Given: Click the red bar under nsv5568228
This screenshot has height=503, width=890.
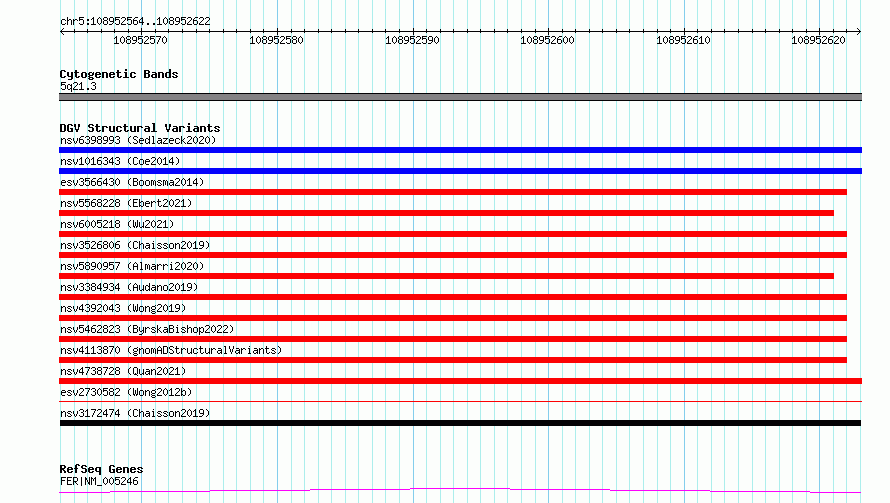Looking at the screenshot, I should 446,213.
